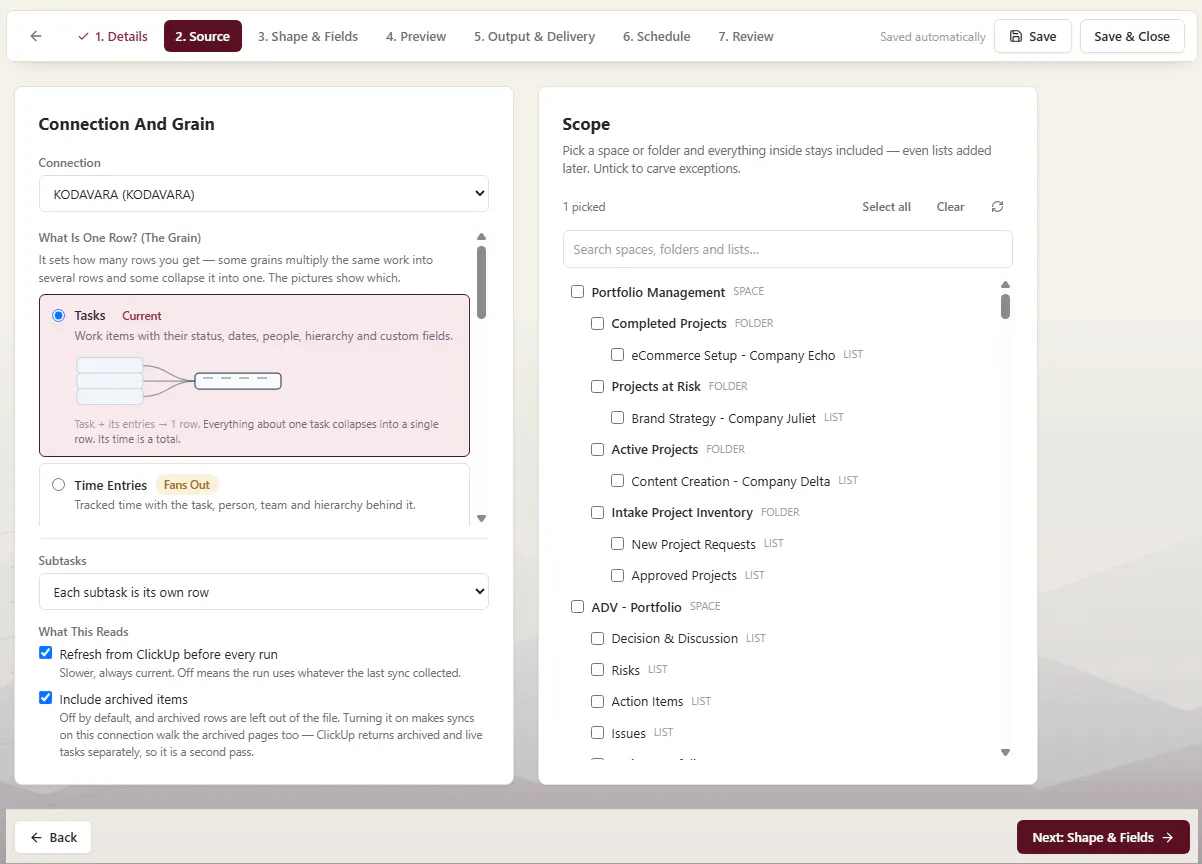Image resolution: width=1202 pixels, height=864 pixels.
Task: Open the 7. Review step
Action: [x=746, y=36]
